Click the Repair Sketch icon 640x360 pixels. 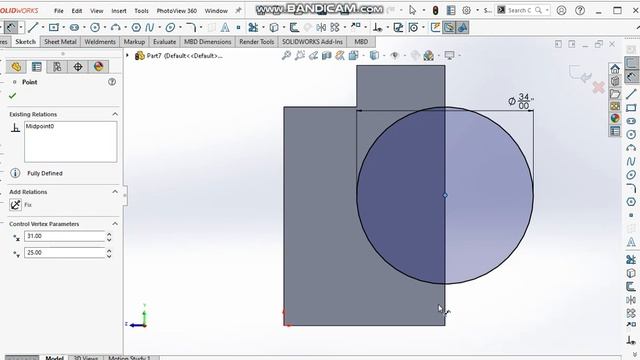[398, 27]
